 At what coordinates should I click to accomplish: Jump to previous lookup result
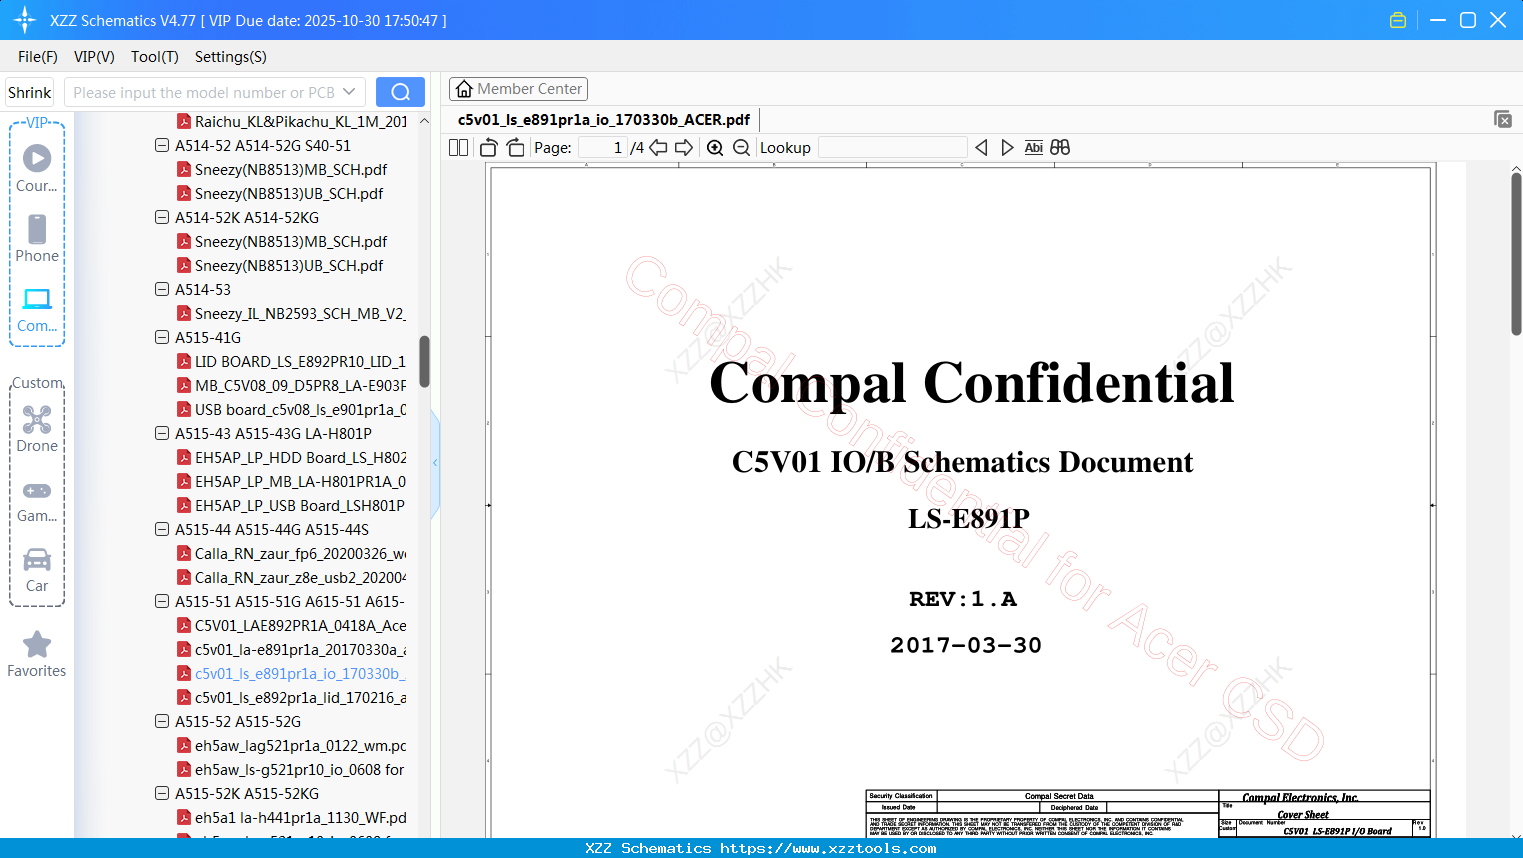point(981,148)
